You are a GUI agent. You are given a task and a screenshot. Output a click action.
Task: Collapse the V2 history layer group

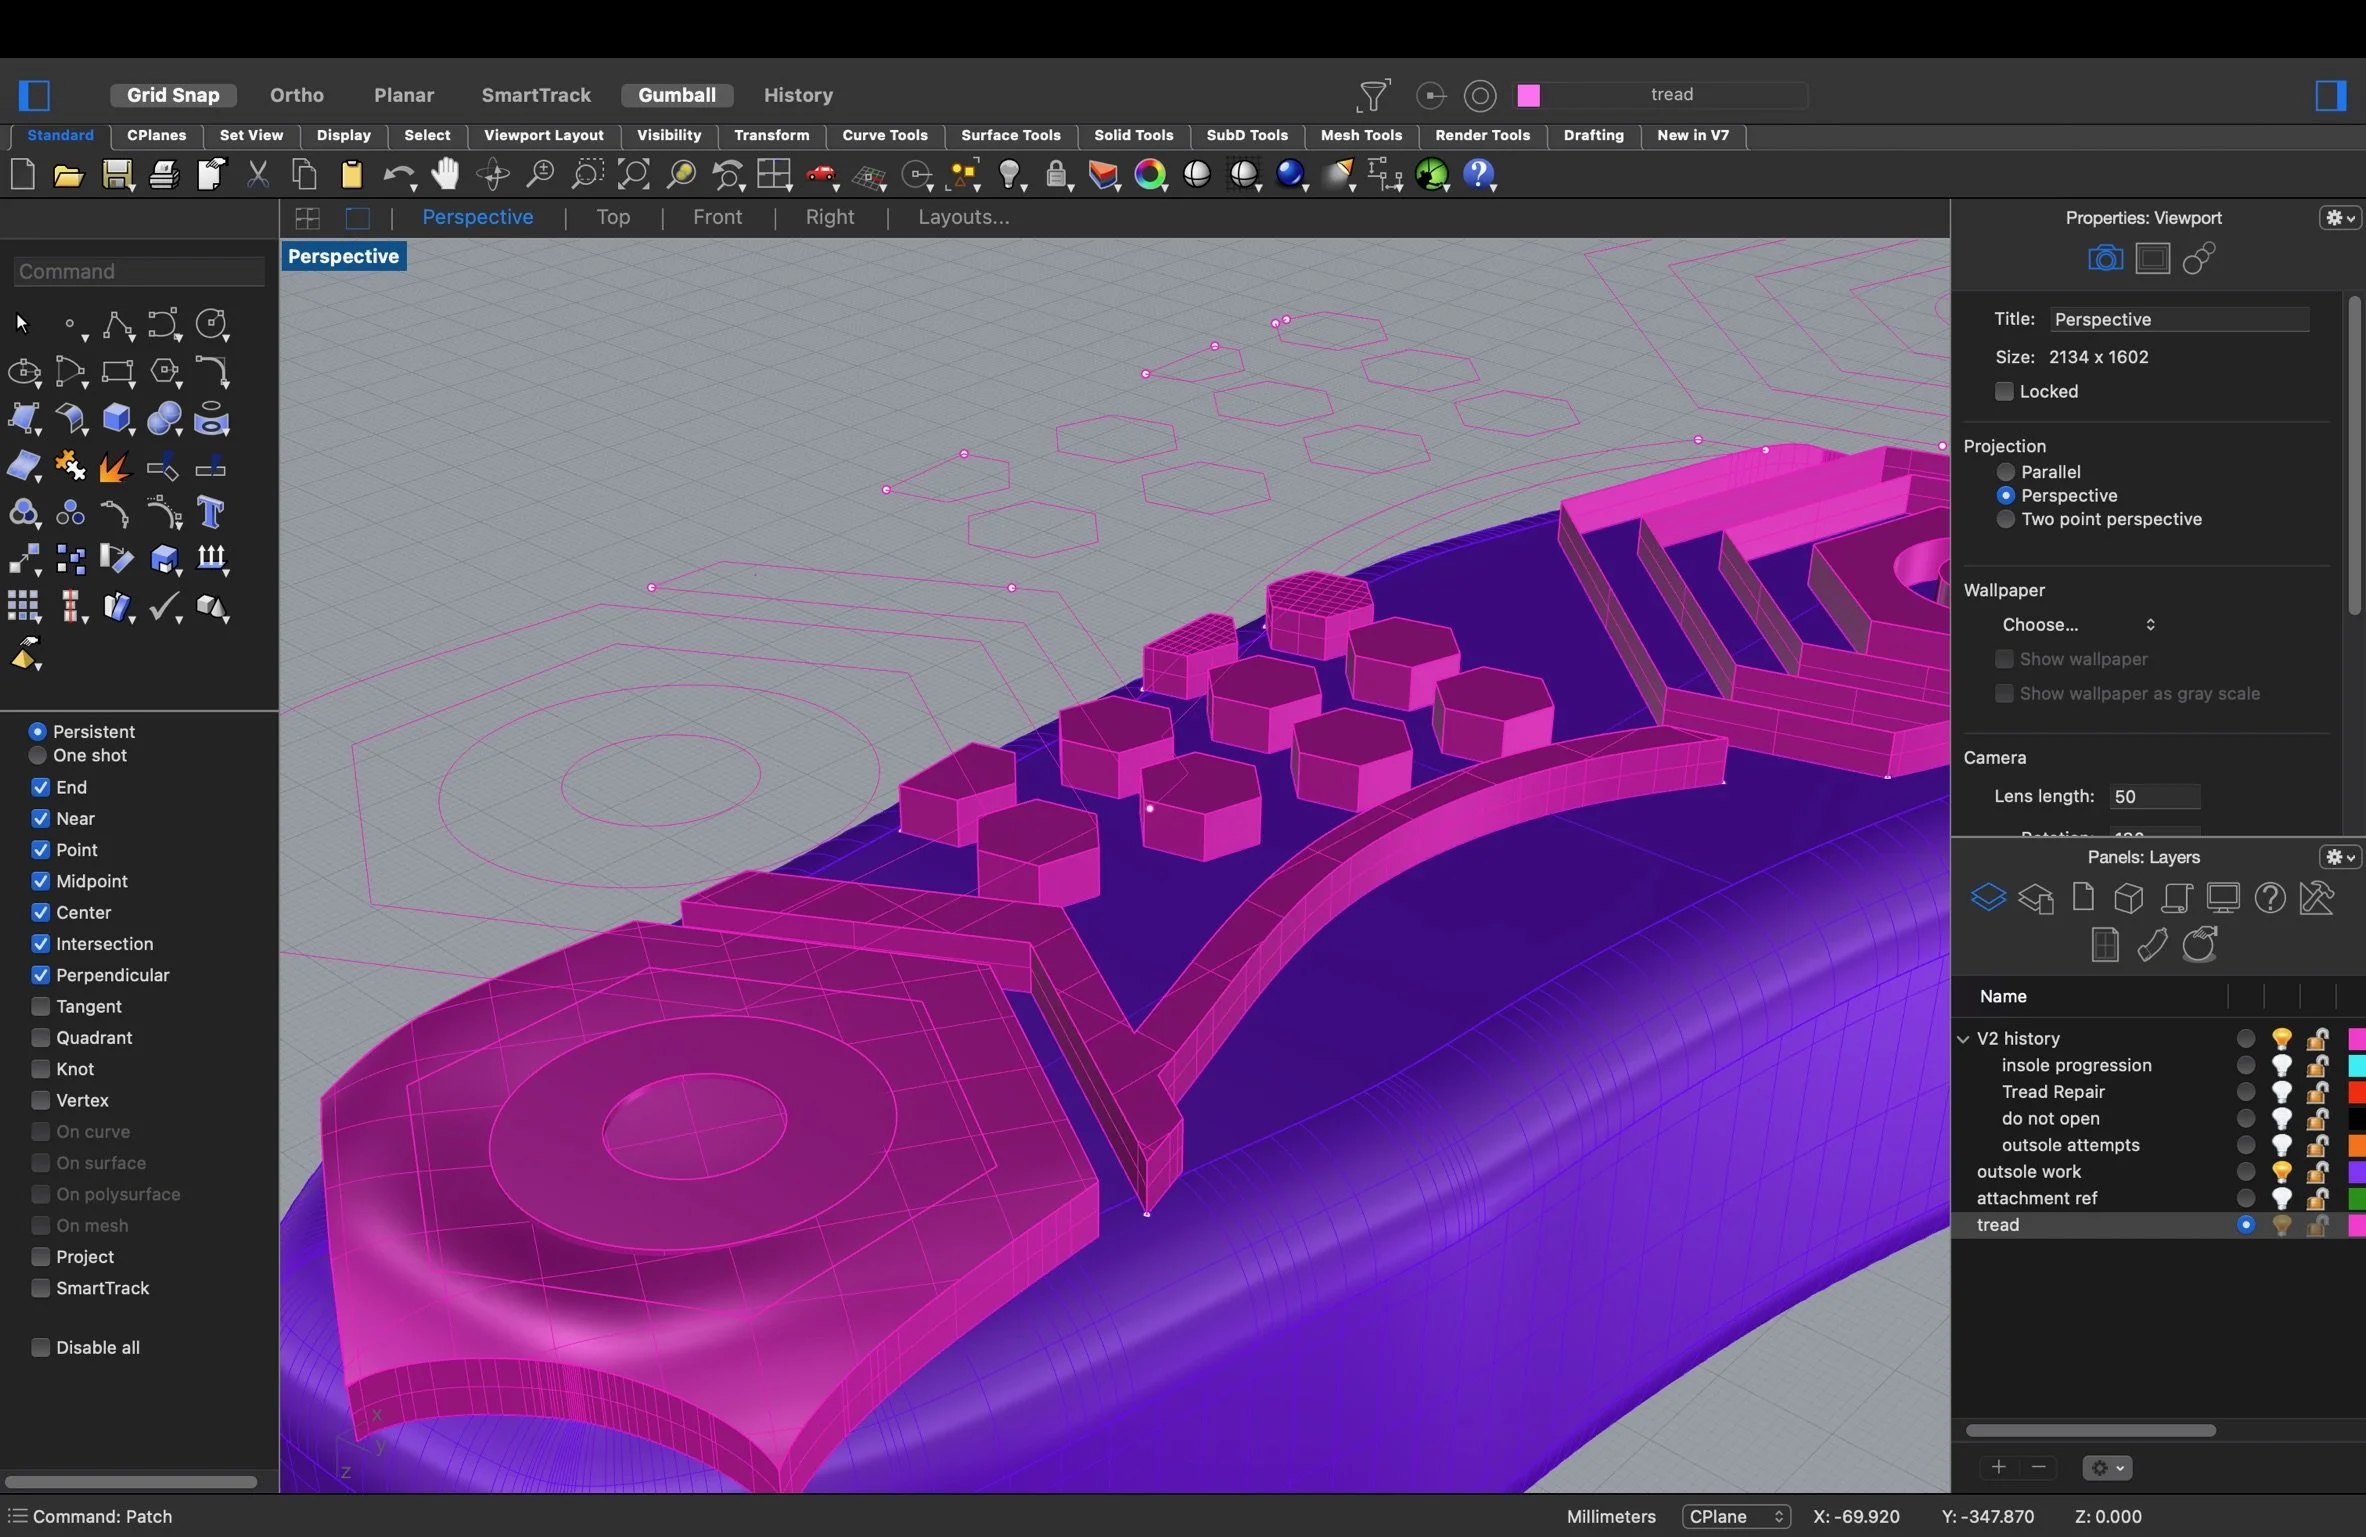pos(1963,1038)
